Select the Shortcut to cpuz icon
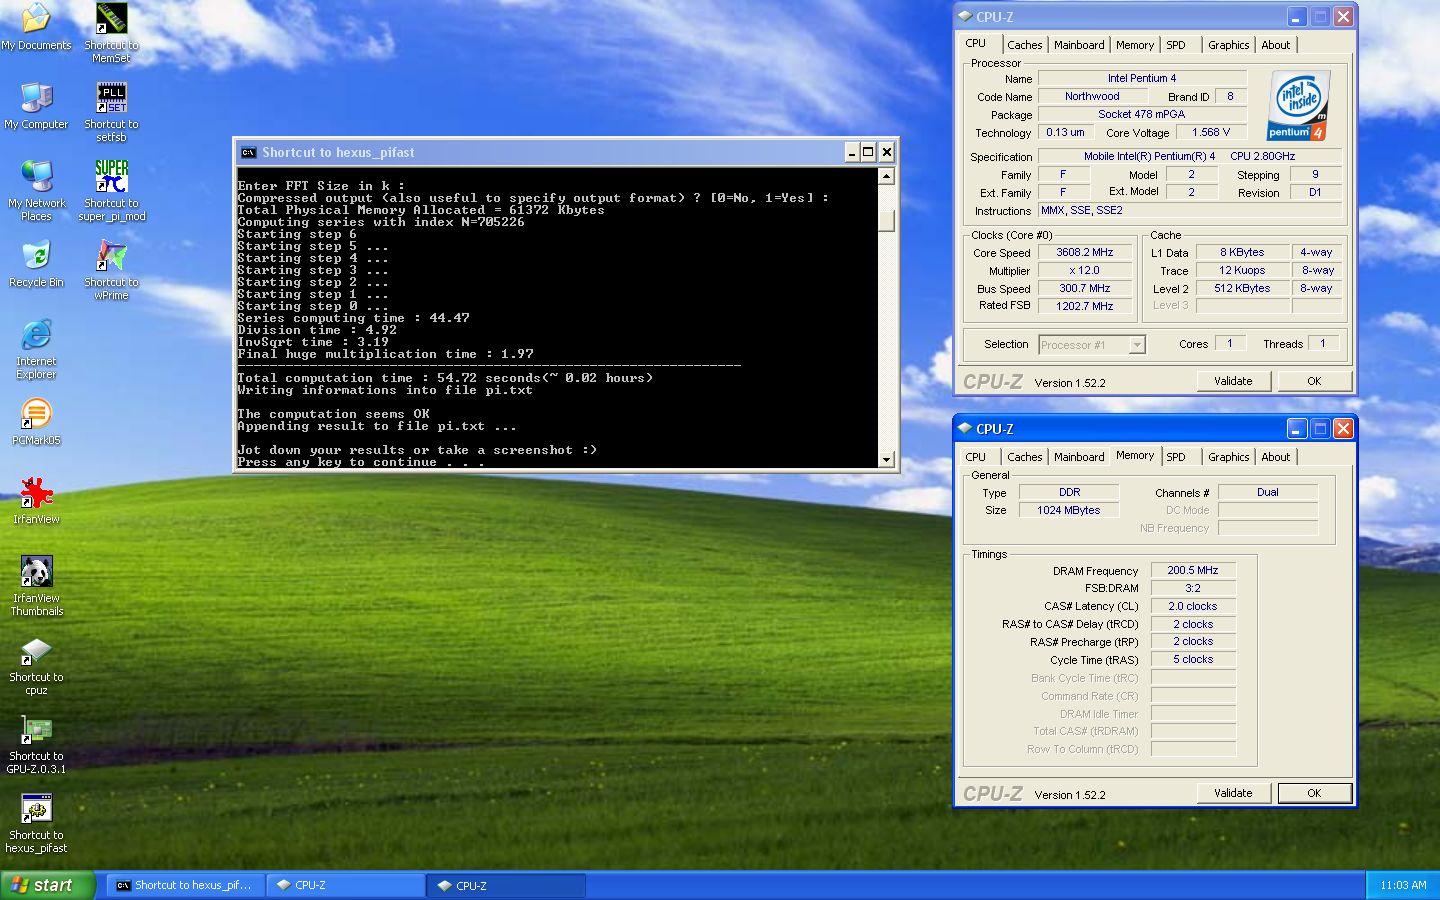 [36, 665]
